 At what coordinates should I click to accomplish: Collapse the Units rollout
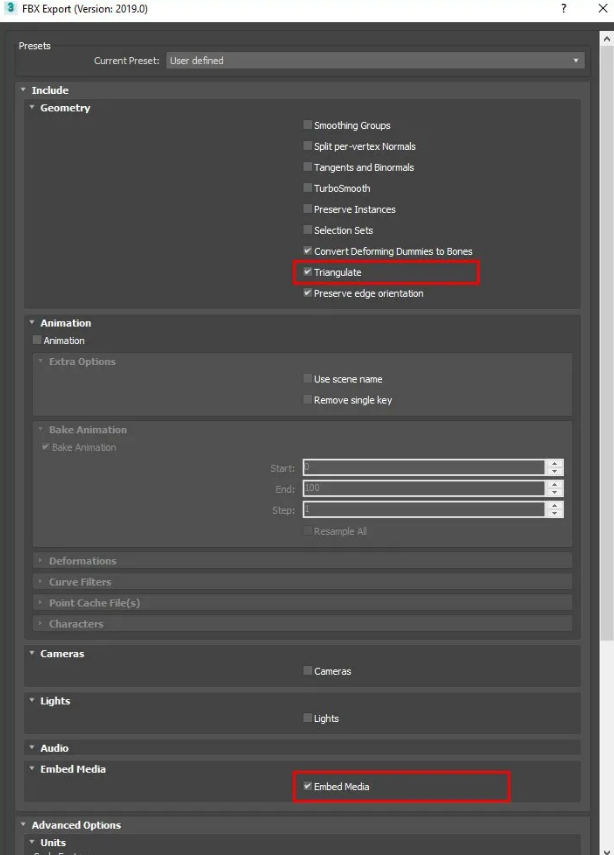pos(32,842)
